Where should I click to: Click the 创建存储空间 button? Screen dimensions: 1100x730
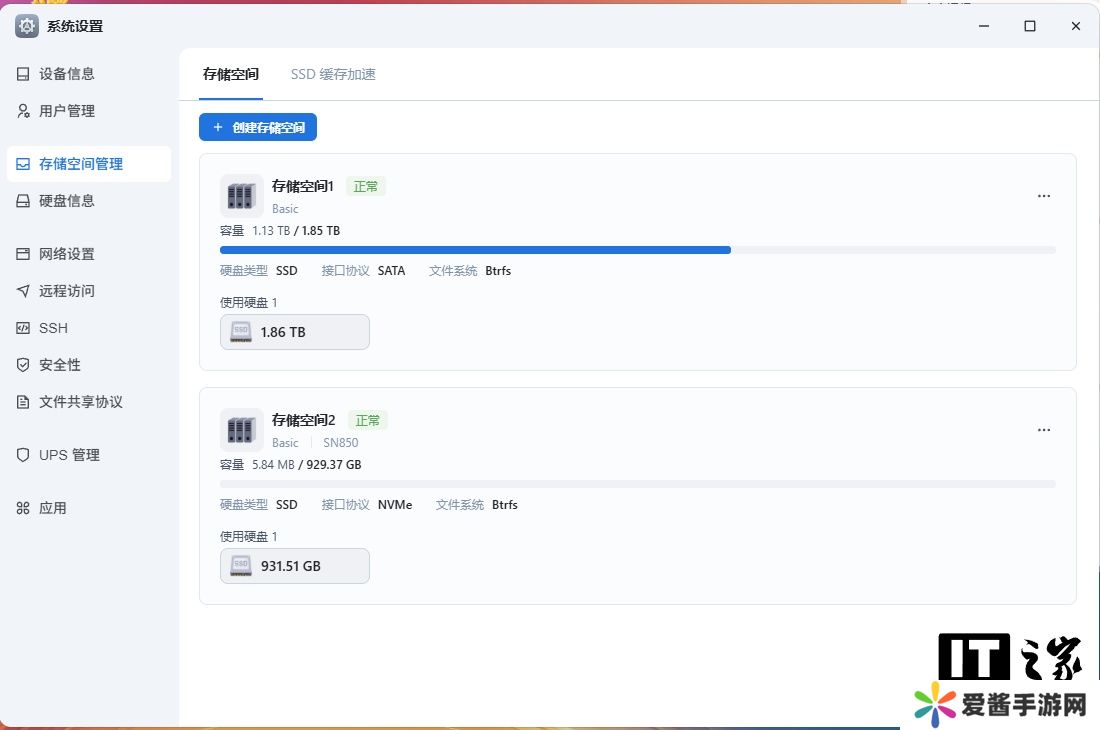click(x=258, y=127)
